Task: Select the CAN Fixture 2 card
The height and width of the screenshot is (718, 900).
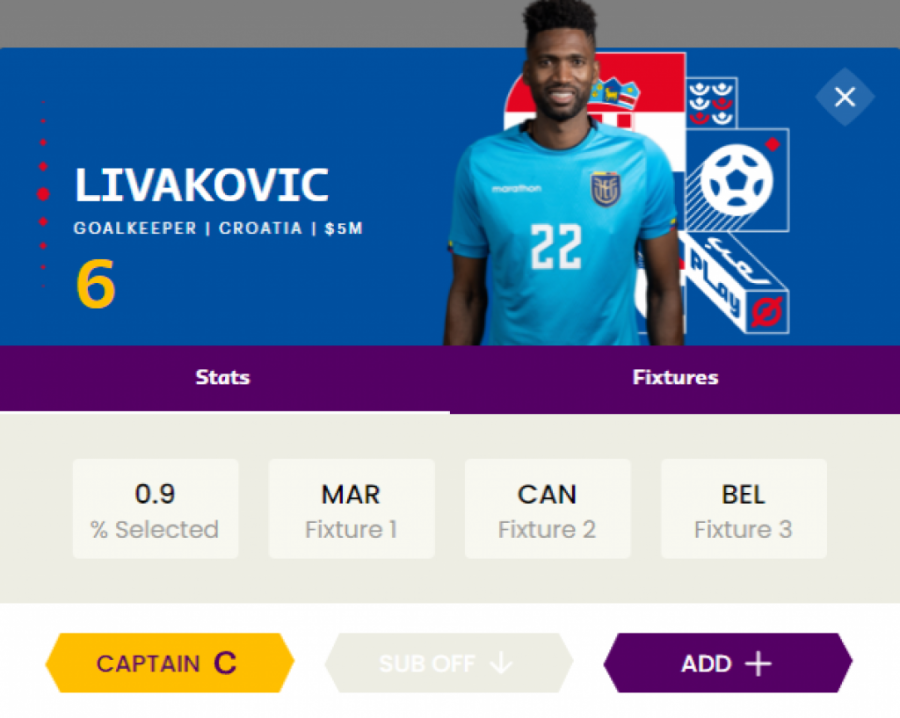Action: [547, 509]
